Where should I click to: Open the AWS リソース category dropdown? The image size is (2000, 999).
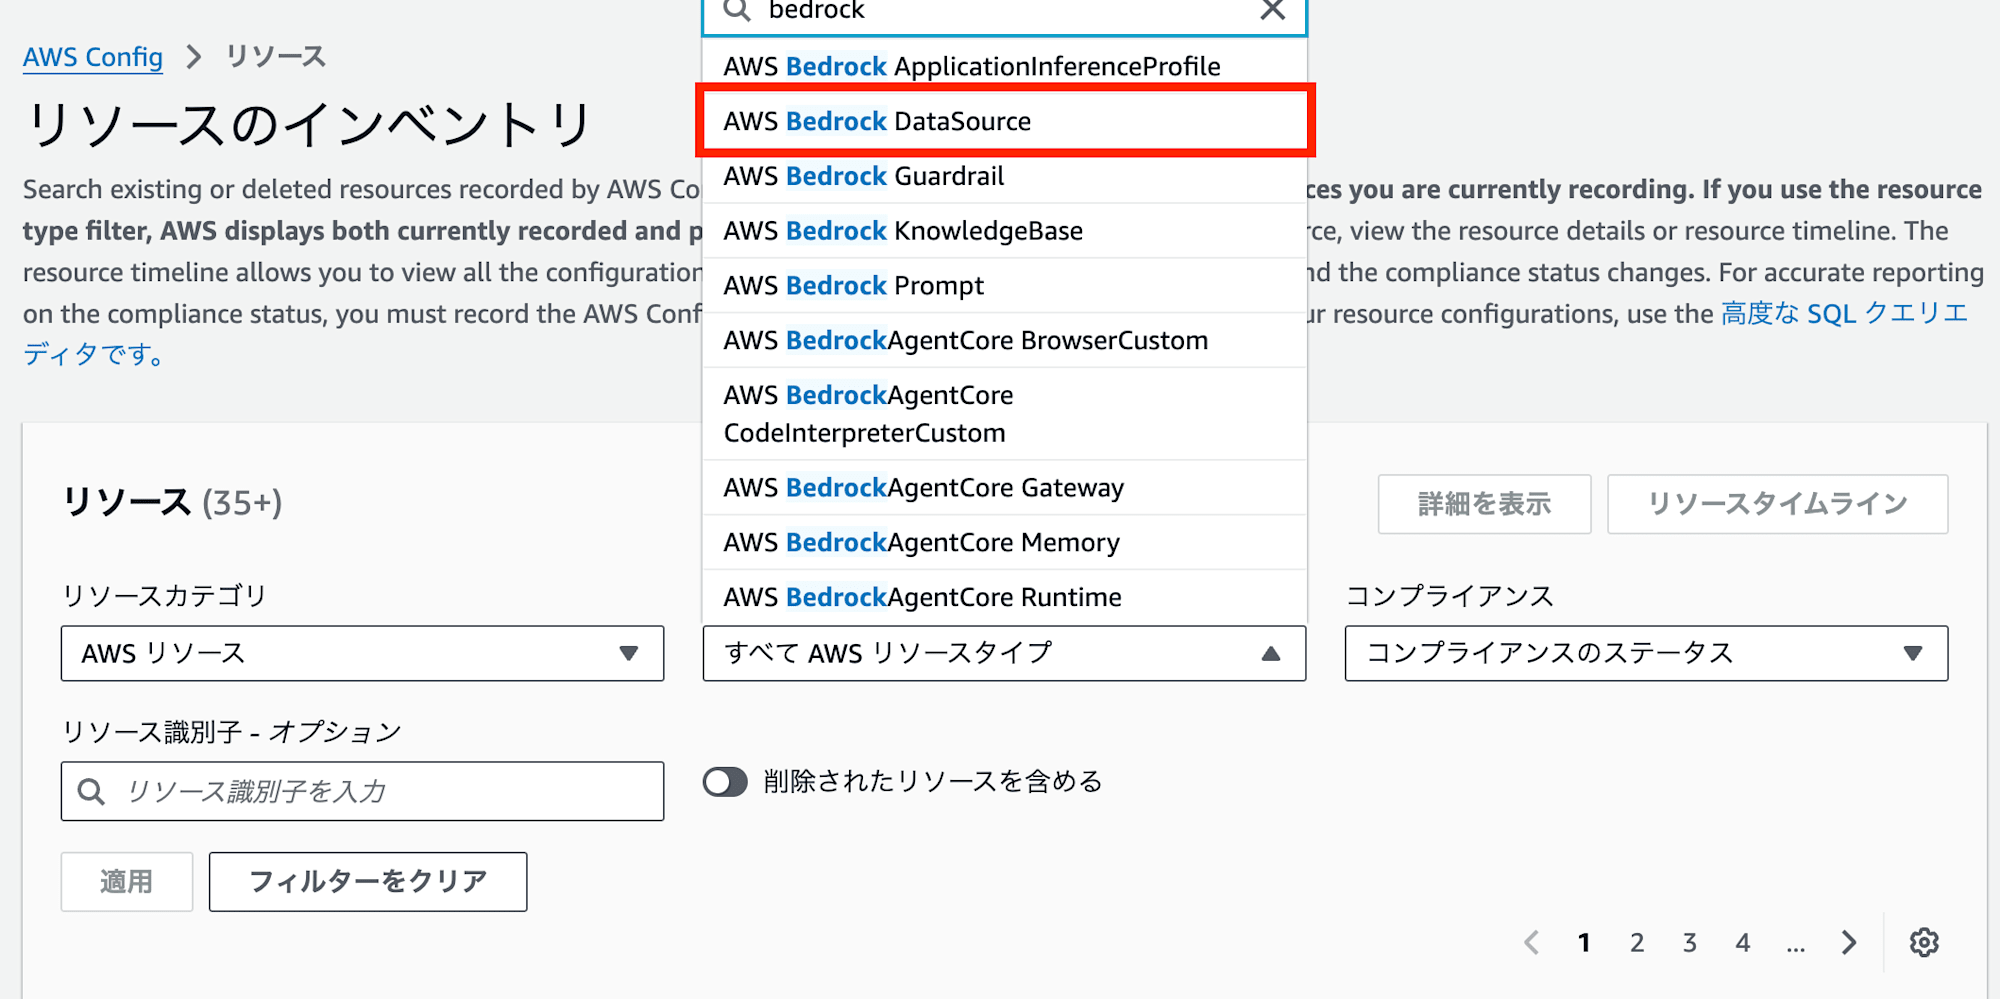pyautogui.click(x=362, y=653)
